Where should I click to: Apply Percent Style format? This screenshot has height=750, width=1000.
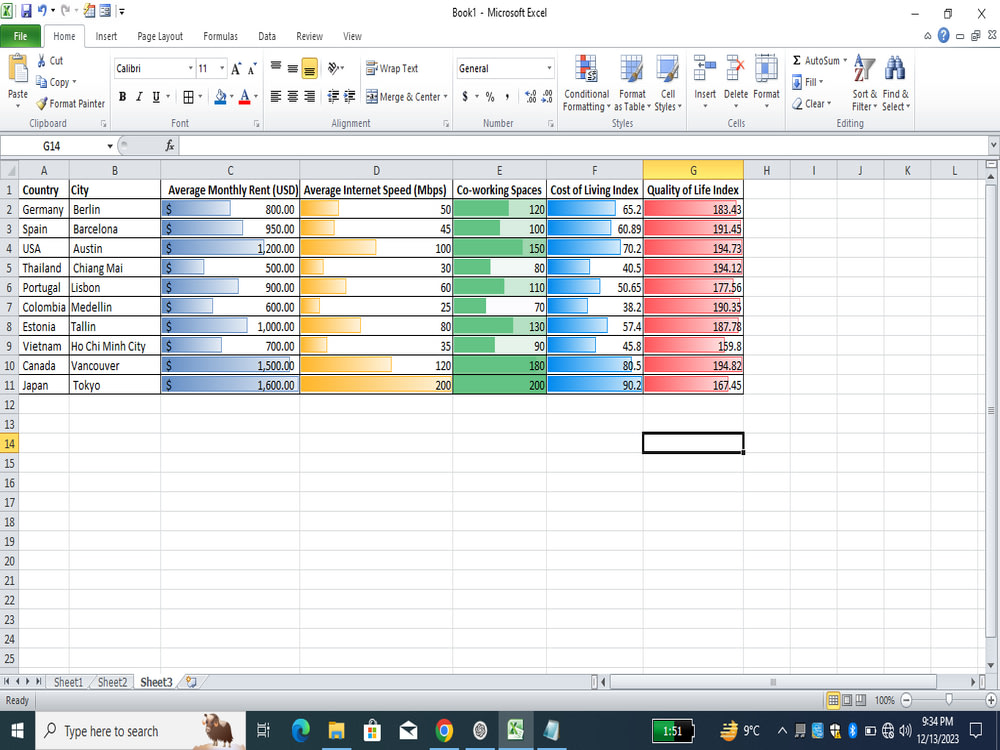(490, 96)
